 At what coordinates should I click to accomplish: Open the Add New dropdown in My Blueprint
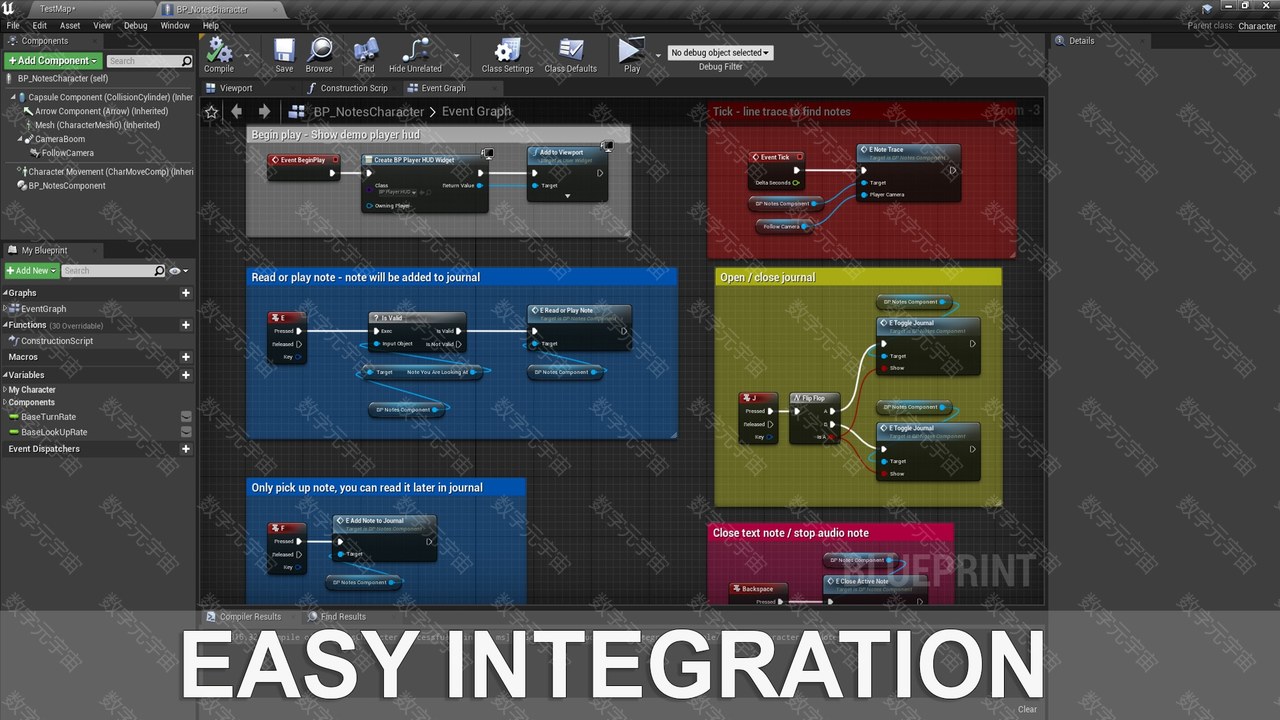point(31,271)
